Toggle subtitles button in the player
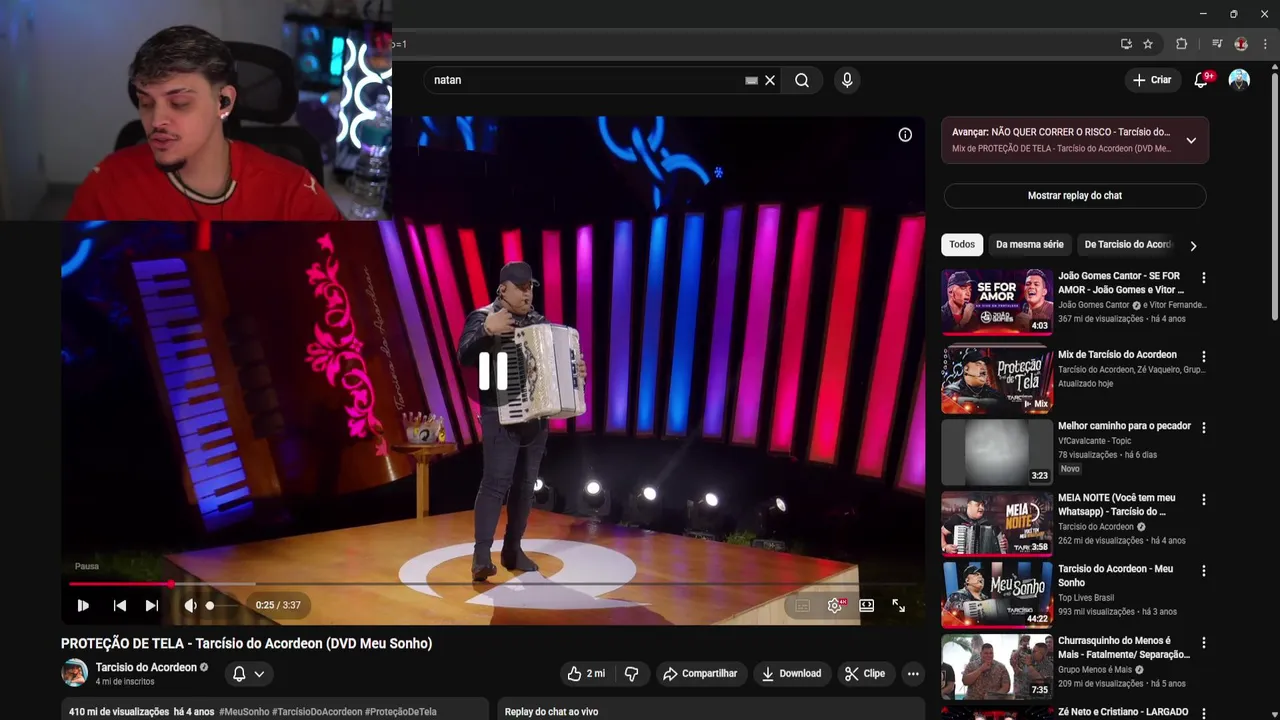 (802, 605)
